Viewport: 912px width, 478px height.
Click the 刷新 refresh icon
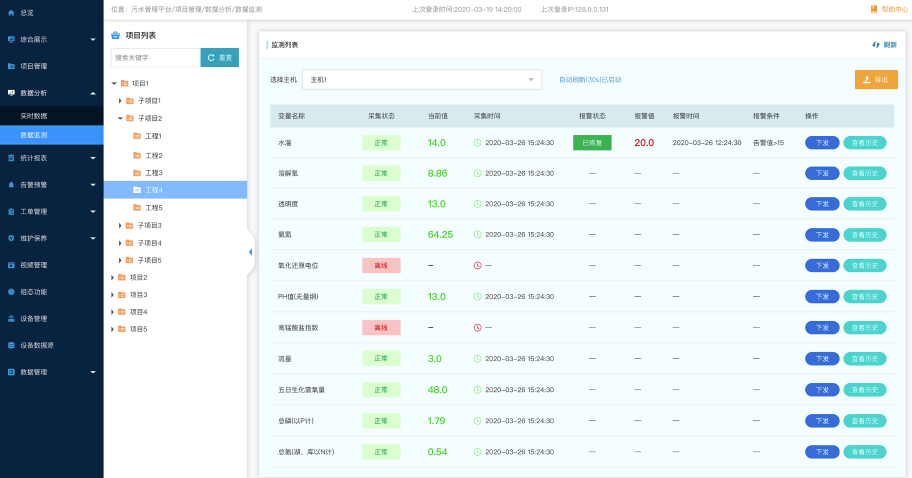coord(875,45)
